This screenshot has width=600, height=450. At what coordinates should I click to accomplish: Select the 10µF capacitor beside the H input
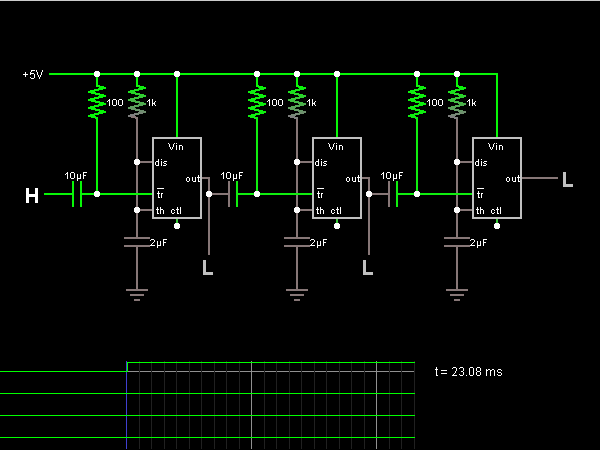tap(77, 194)
